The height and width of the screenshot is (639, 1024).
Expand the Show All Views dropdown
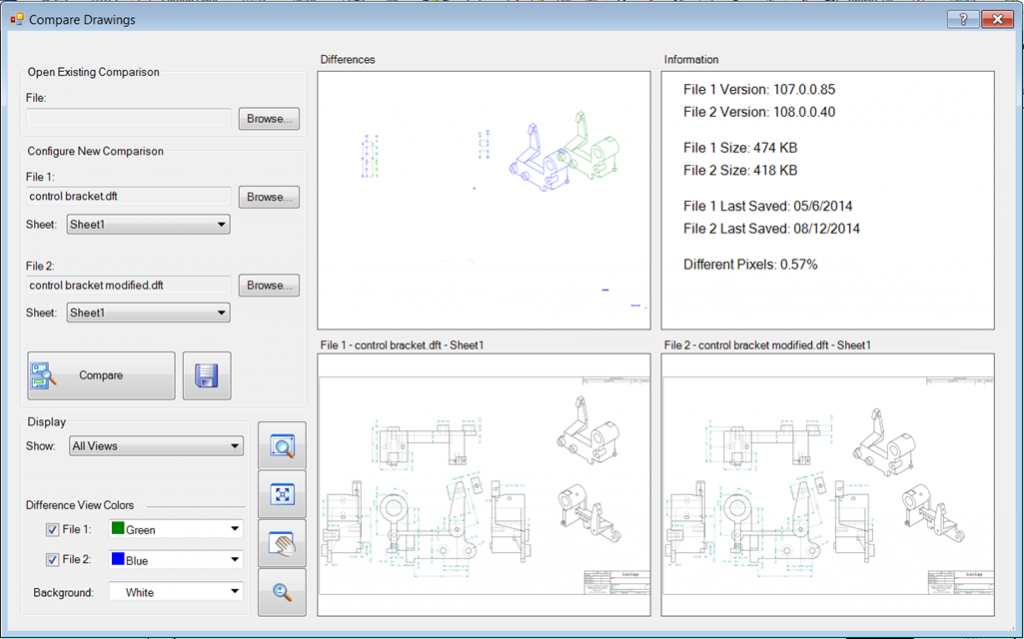tap(156, 446)
